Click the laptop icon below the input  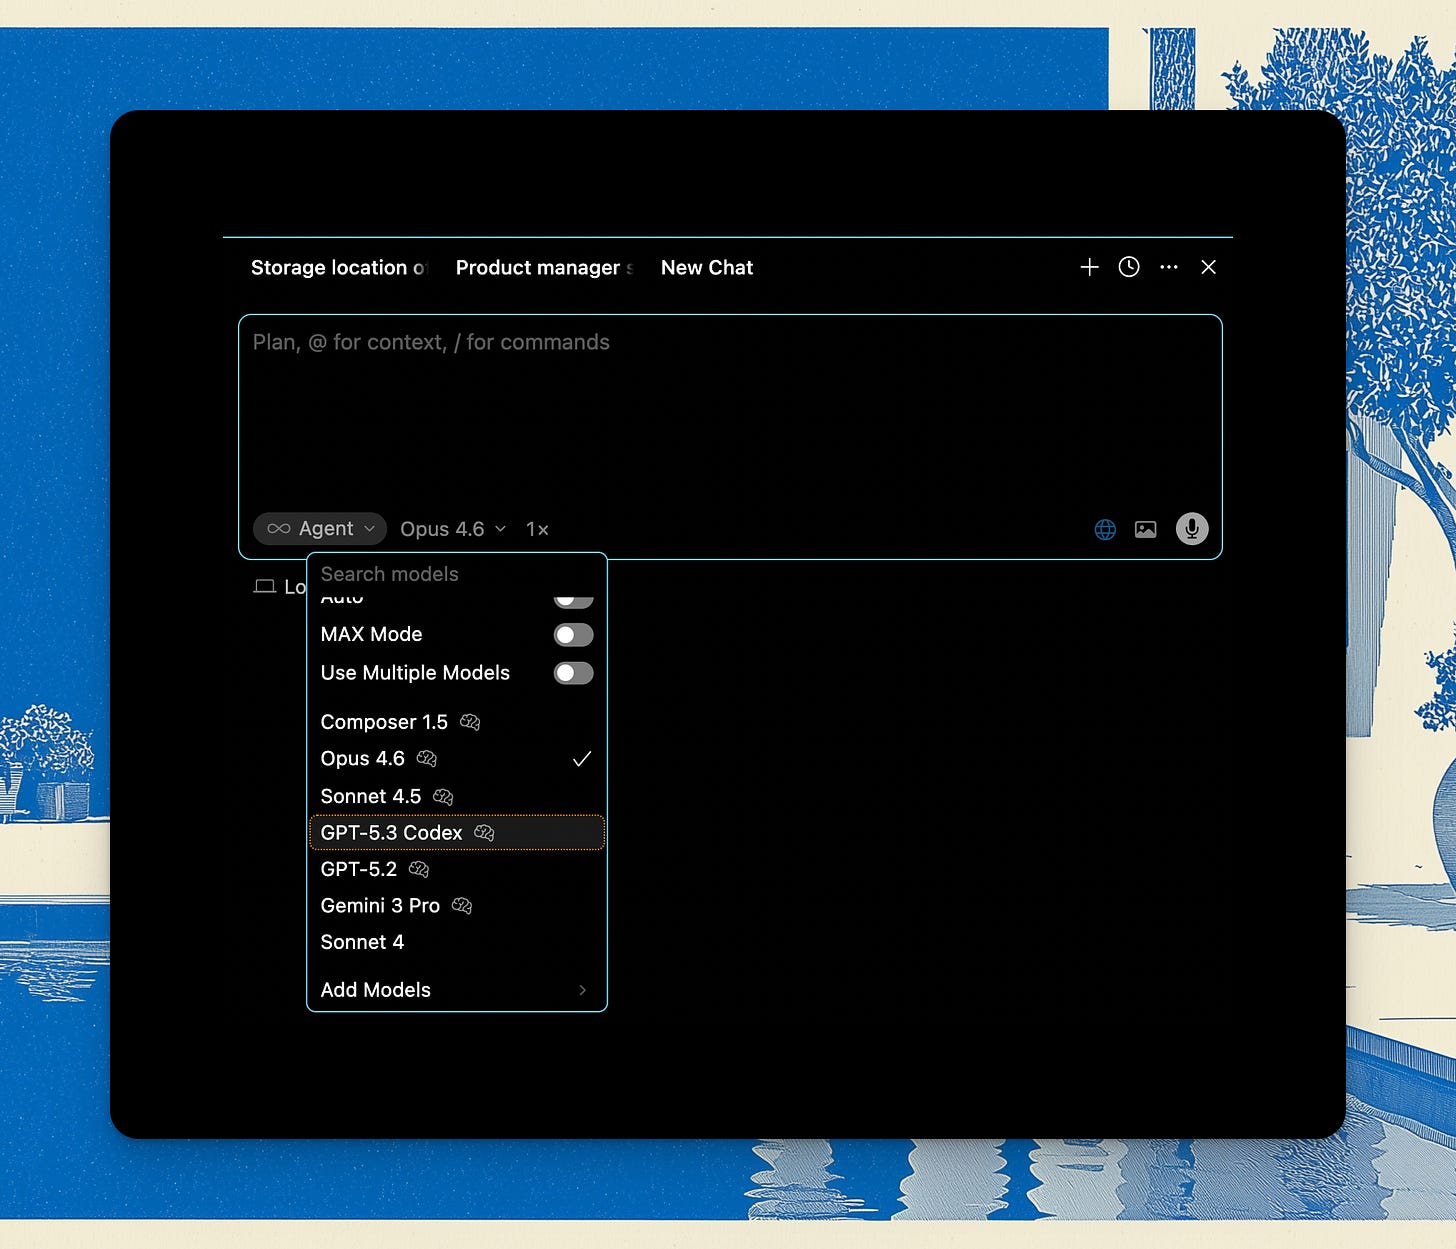pyautogui.click(x=264, y=586)
